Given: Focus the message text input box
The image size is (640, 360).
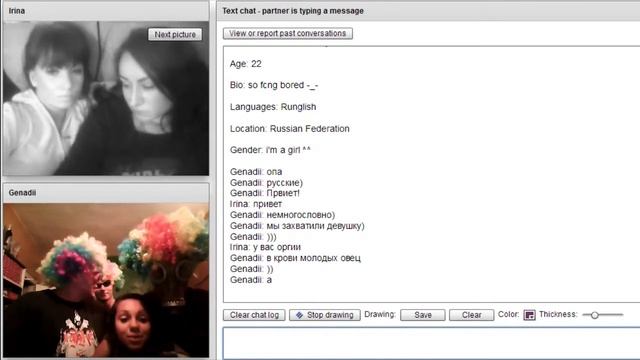Looking at the screenshot, I should [x=431, y=343].
